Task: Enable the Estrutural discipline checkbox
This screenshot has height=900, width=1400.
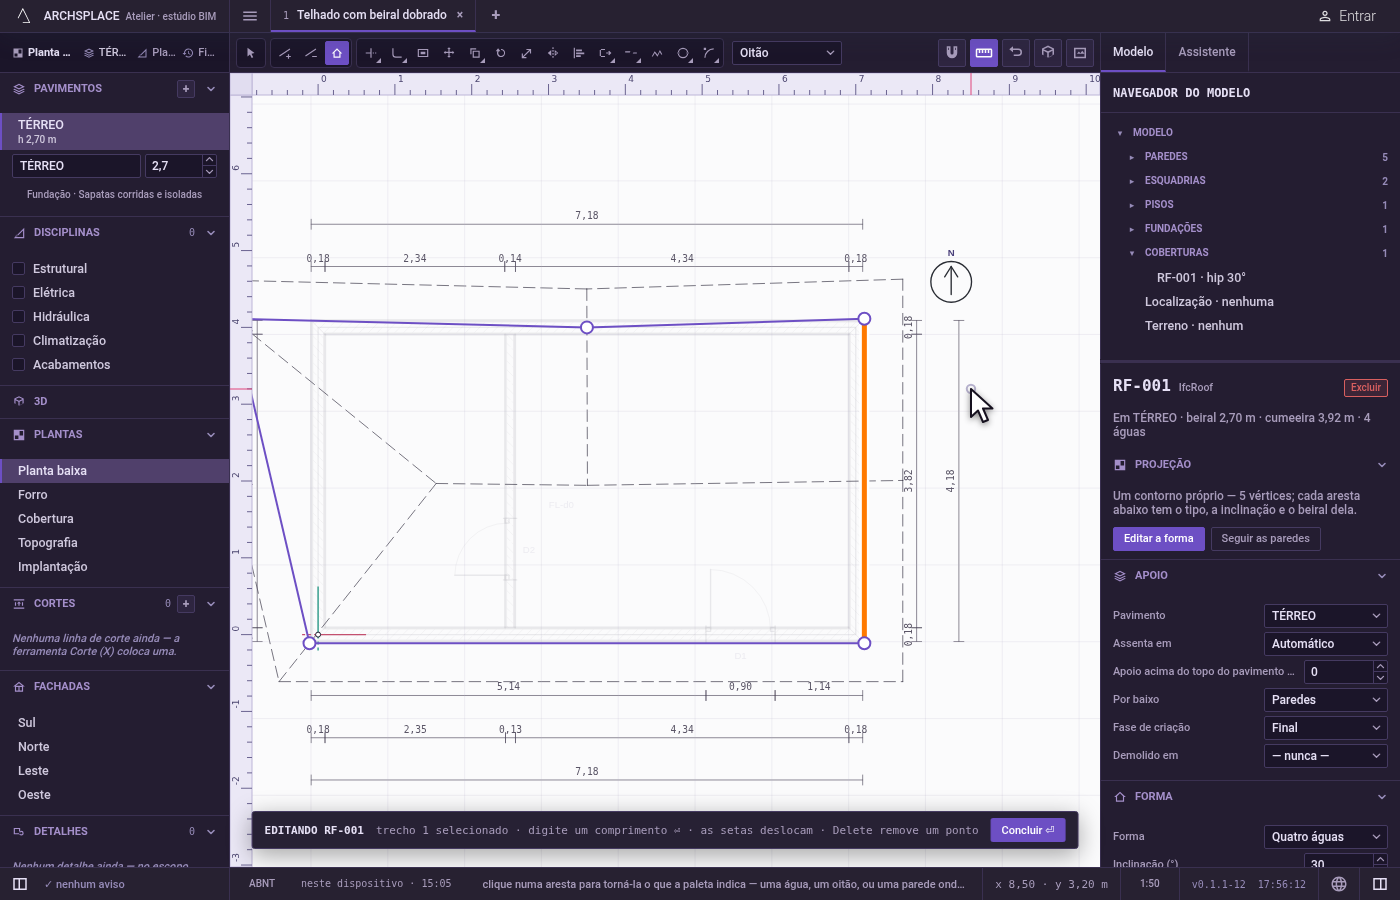Action: tap(18, 269)
